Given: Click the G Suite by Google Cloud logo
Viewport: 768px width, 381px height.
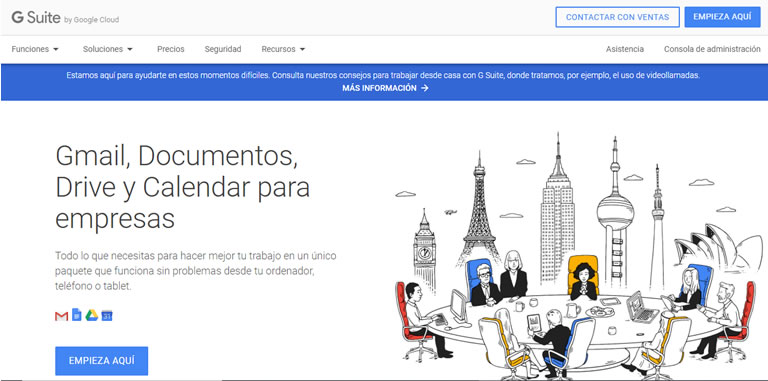Looking at the screenshot, I should point(65,18).
